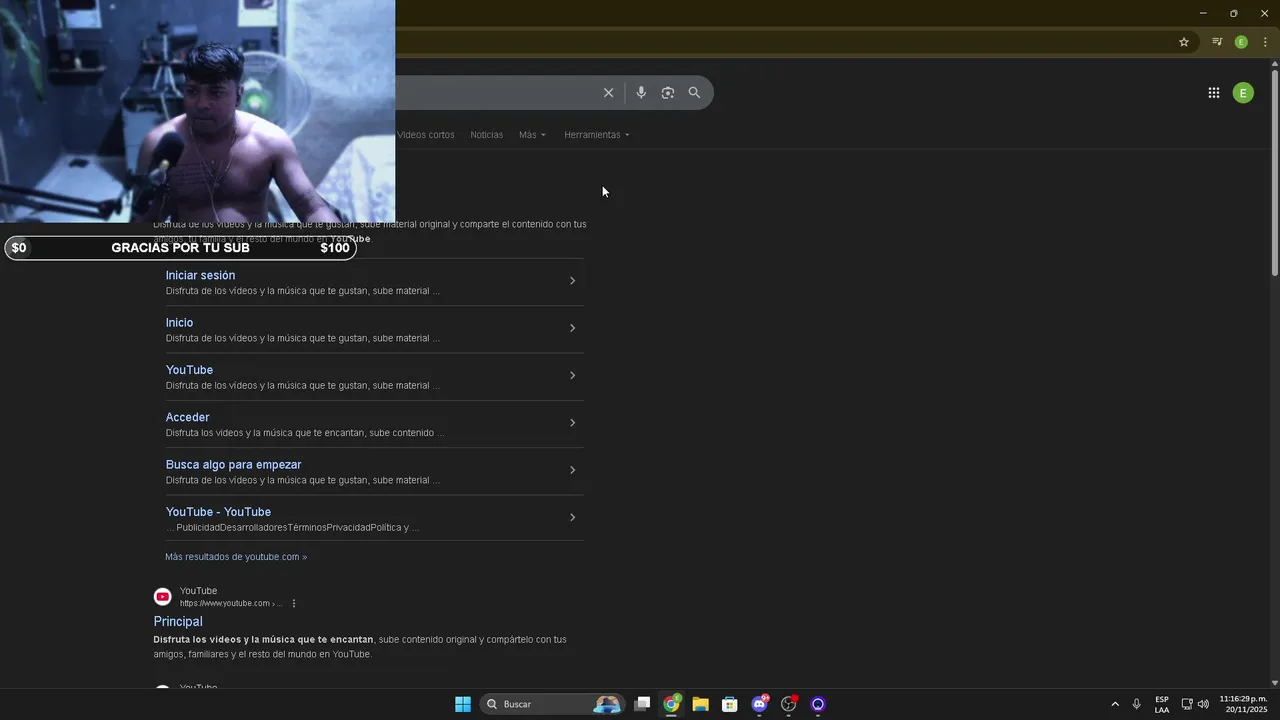Click the Google search input field
This screenshot has width=1280, height=720.
495,93
